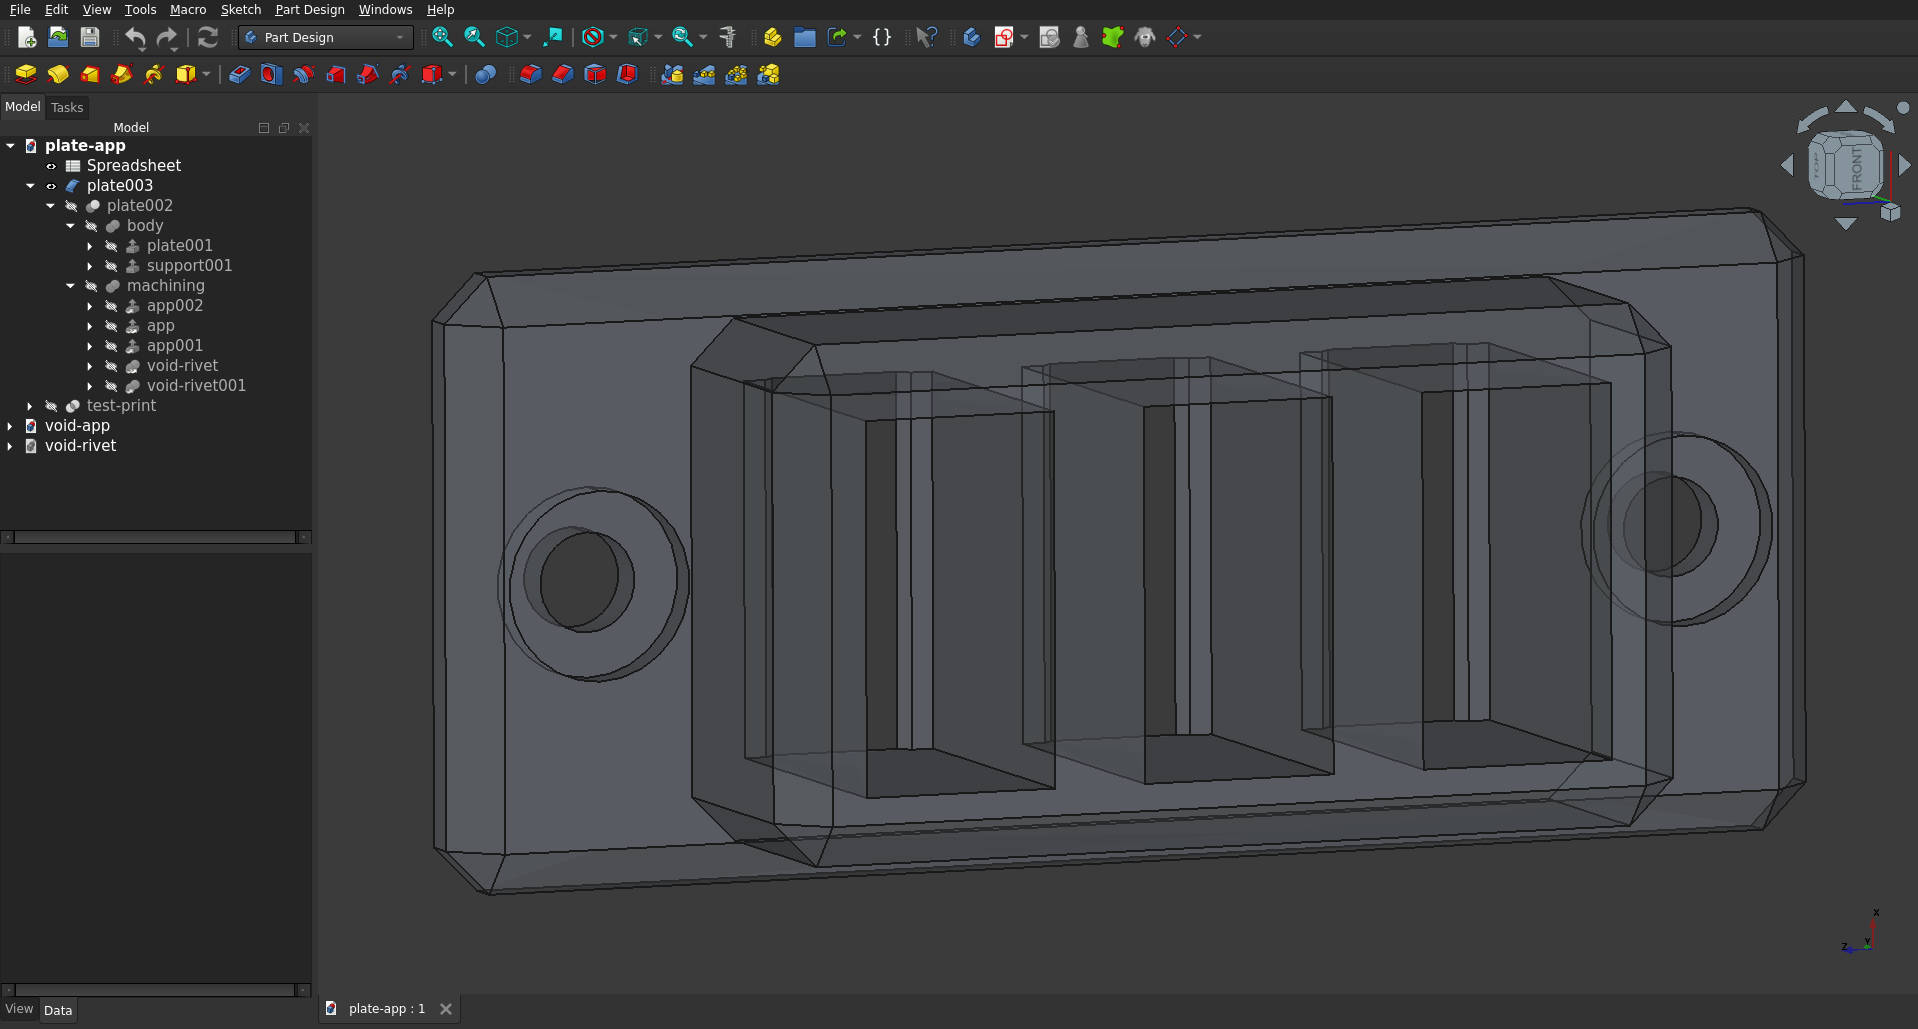Viewport: 1918px width, 1029px height.
Task: Expand the void-app document node
Action: coord(10,426)
